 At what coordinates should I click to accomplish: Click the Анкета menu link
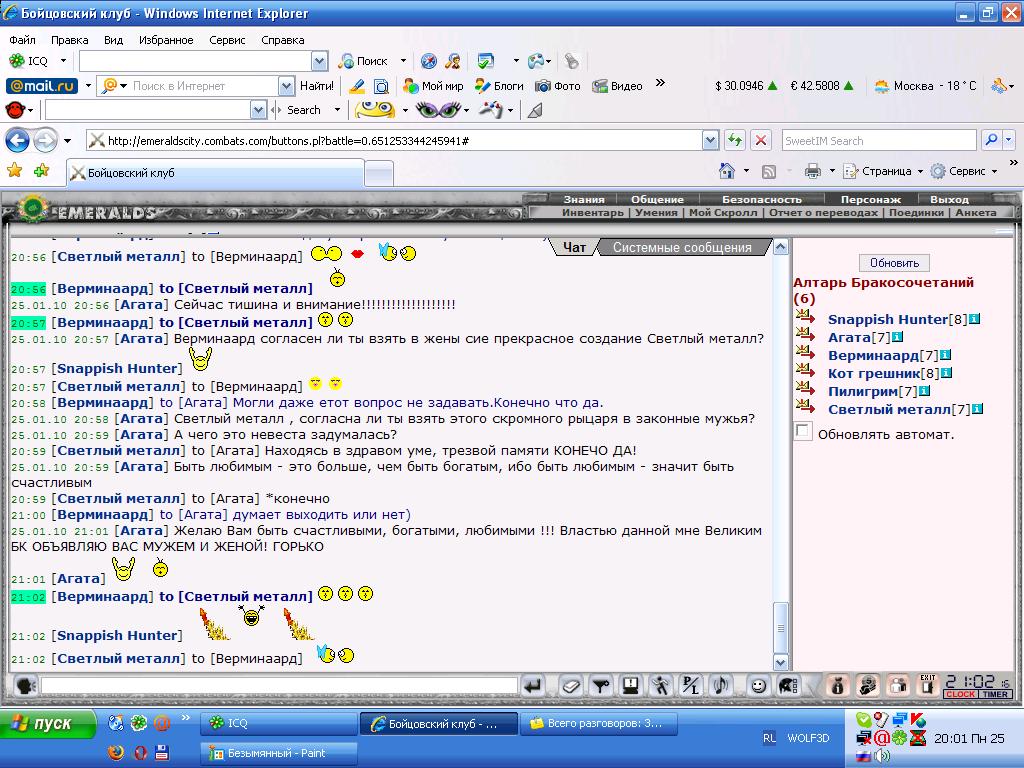[x=976, y=212]
